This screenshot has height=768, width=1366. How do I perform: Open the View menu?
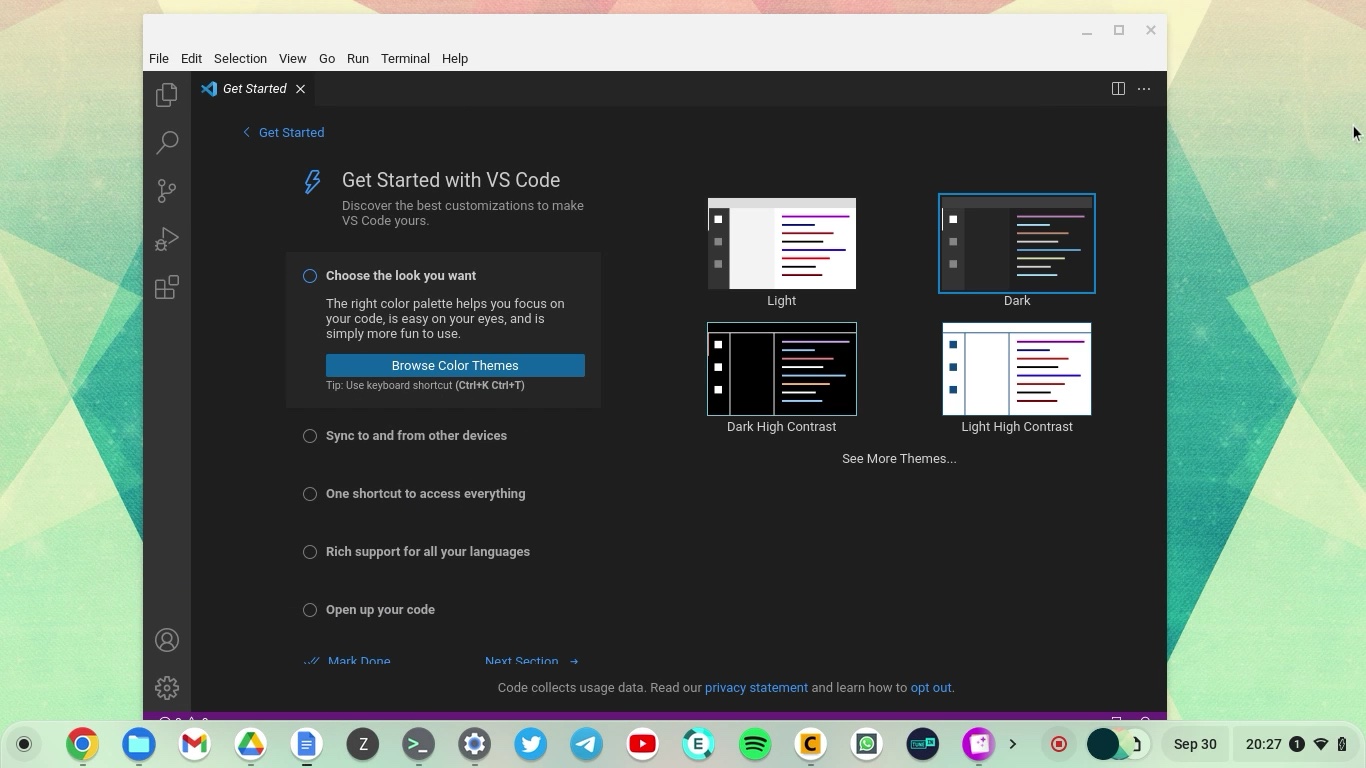coord(292,58)
